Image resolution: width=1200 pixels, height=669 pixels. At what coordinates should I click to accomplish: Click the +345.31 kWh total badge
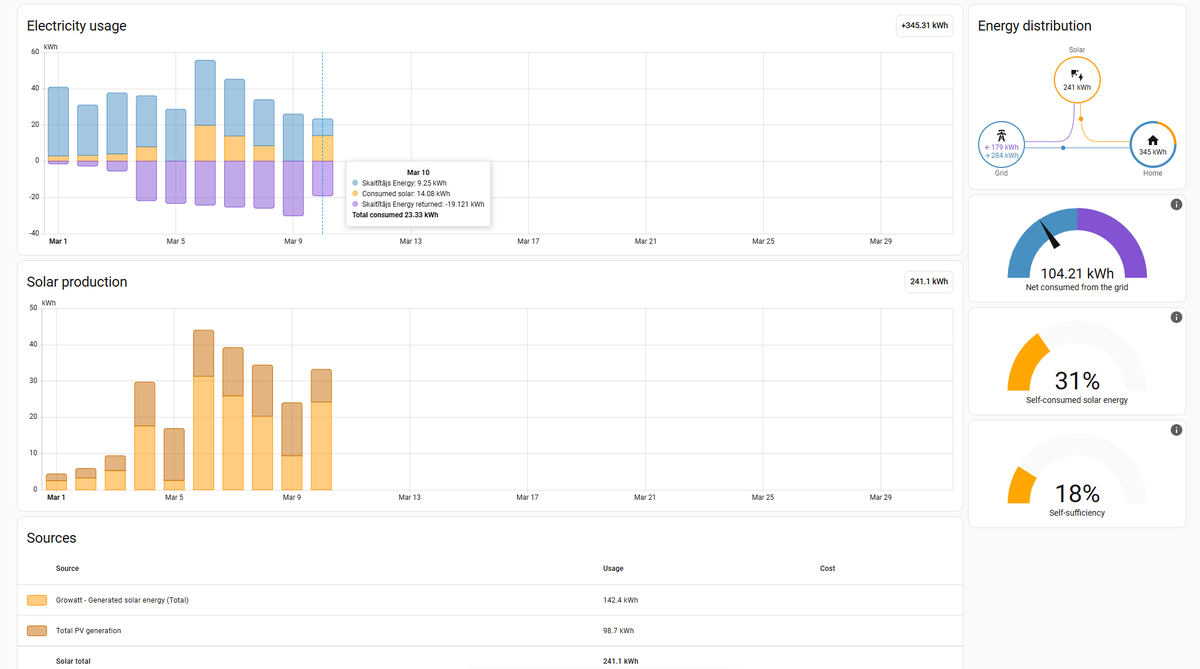click(x=924, y=26)
